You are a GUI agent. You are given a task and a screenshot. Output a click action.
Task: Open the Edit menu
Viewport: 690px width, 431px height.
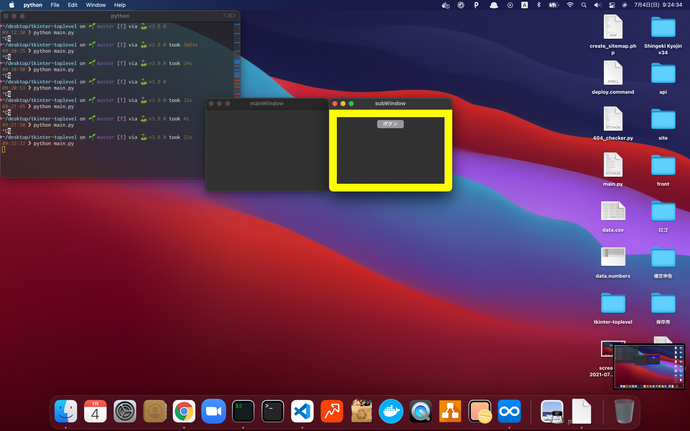tap(73, 5)
